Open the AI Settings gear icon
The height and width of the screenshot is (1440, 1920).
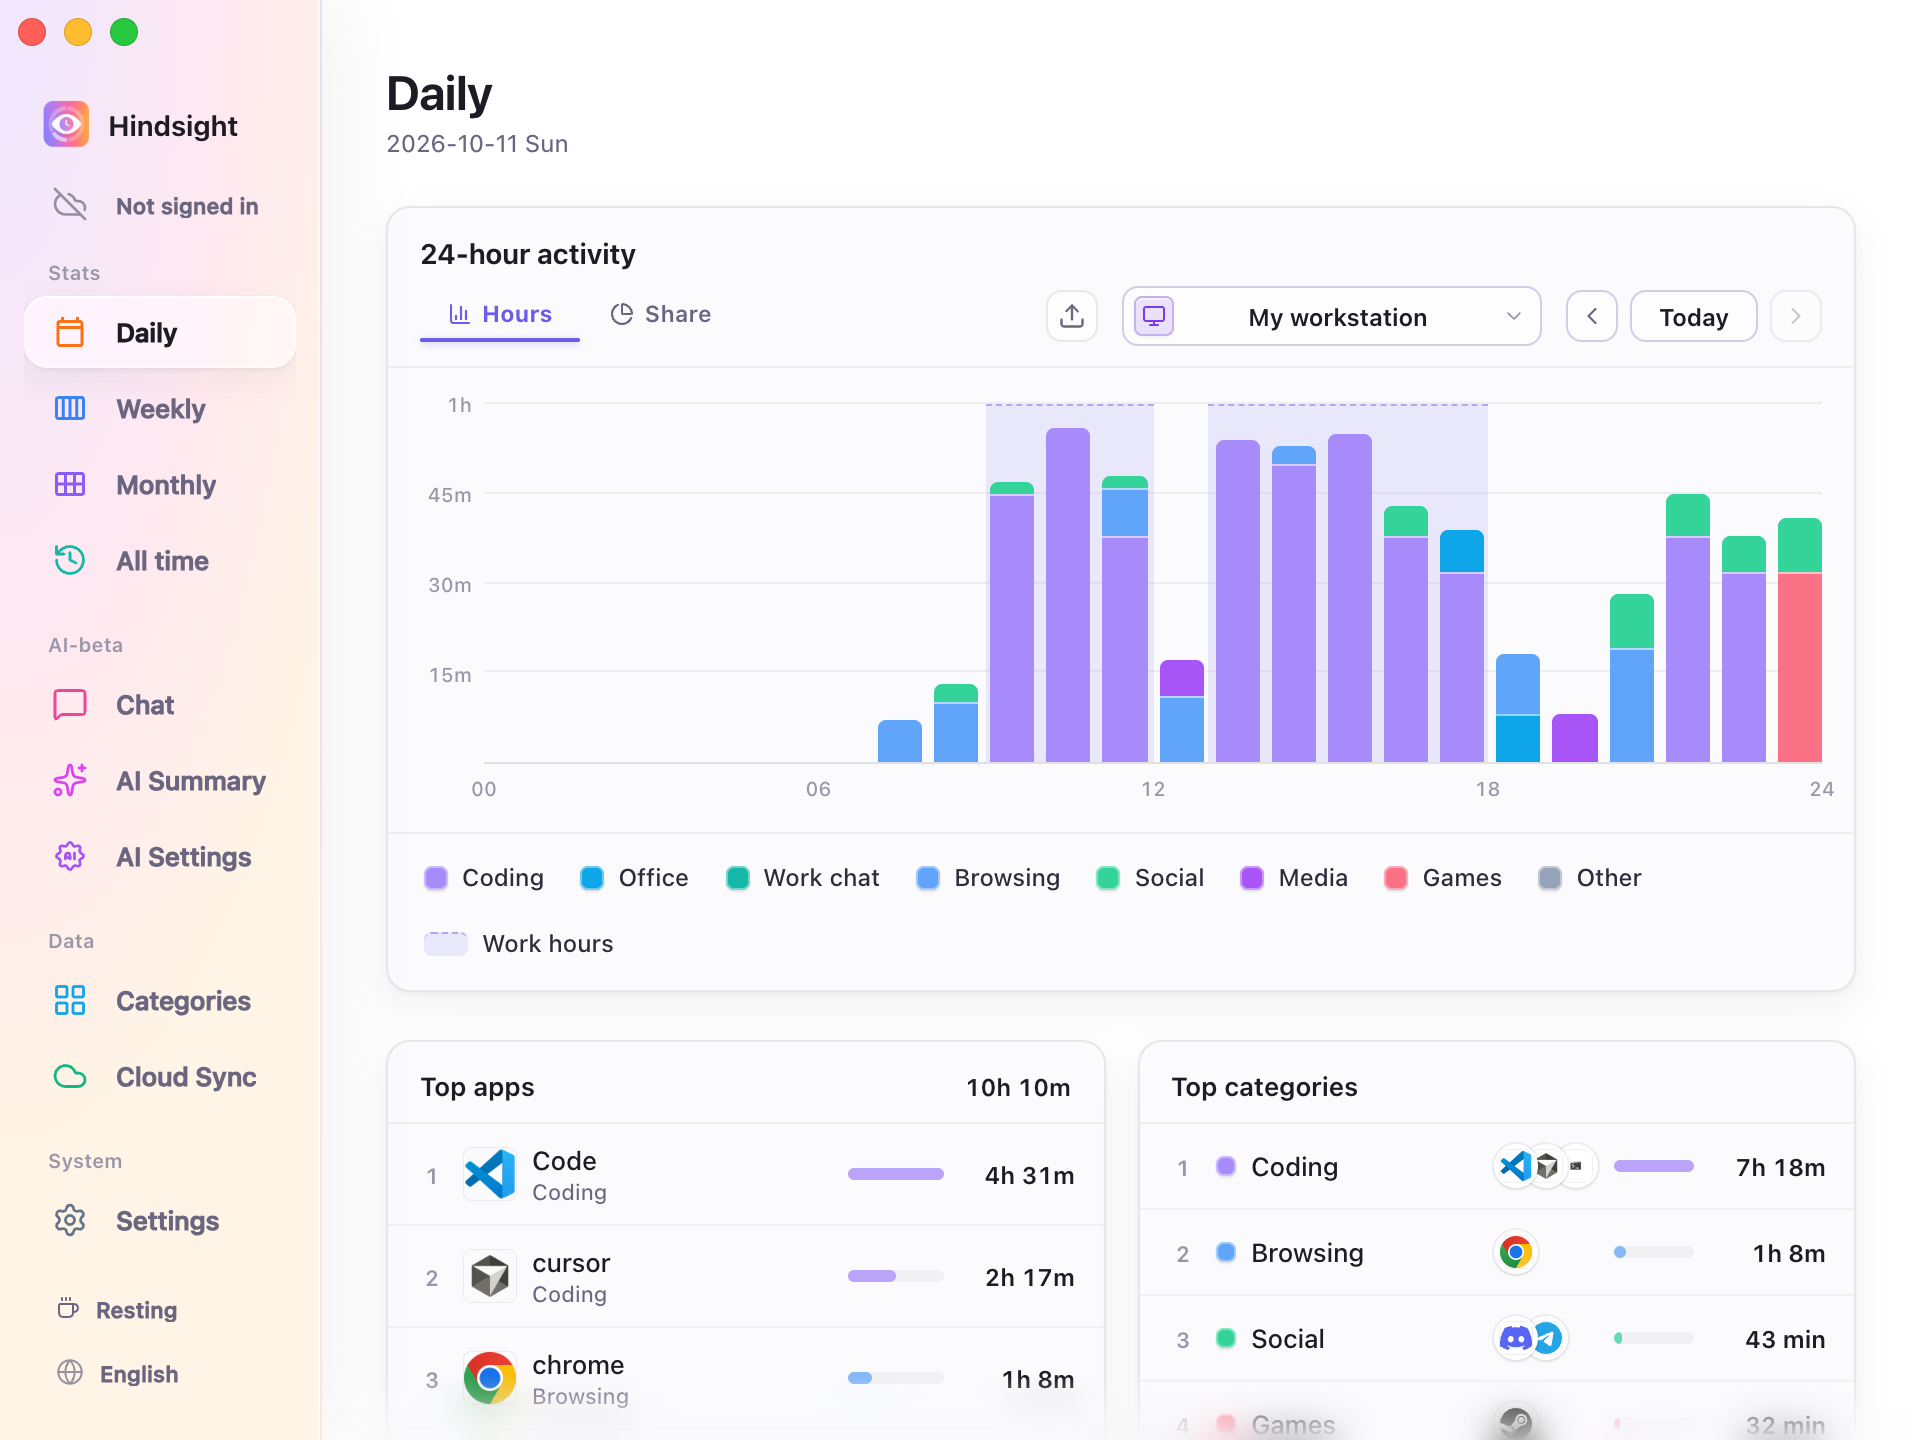pyautogui.click(x=70, y=856)
